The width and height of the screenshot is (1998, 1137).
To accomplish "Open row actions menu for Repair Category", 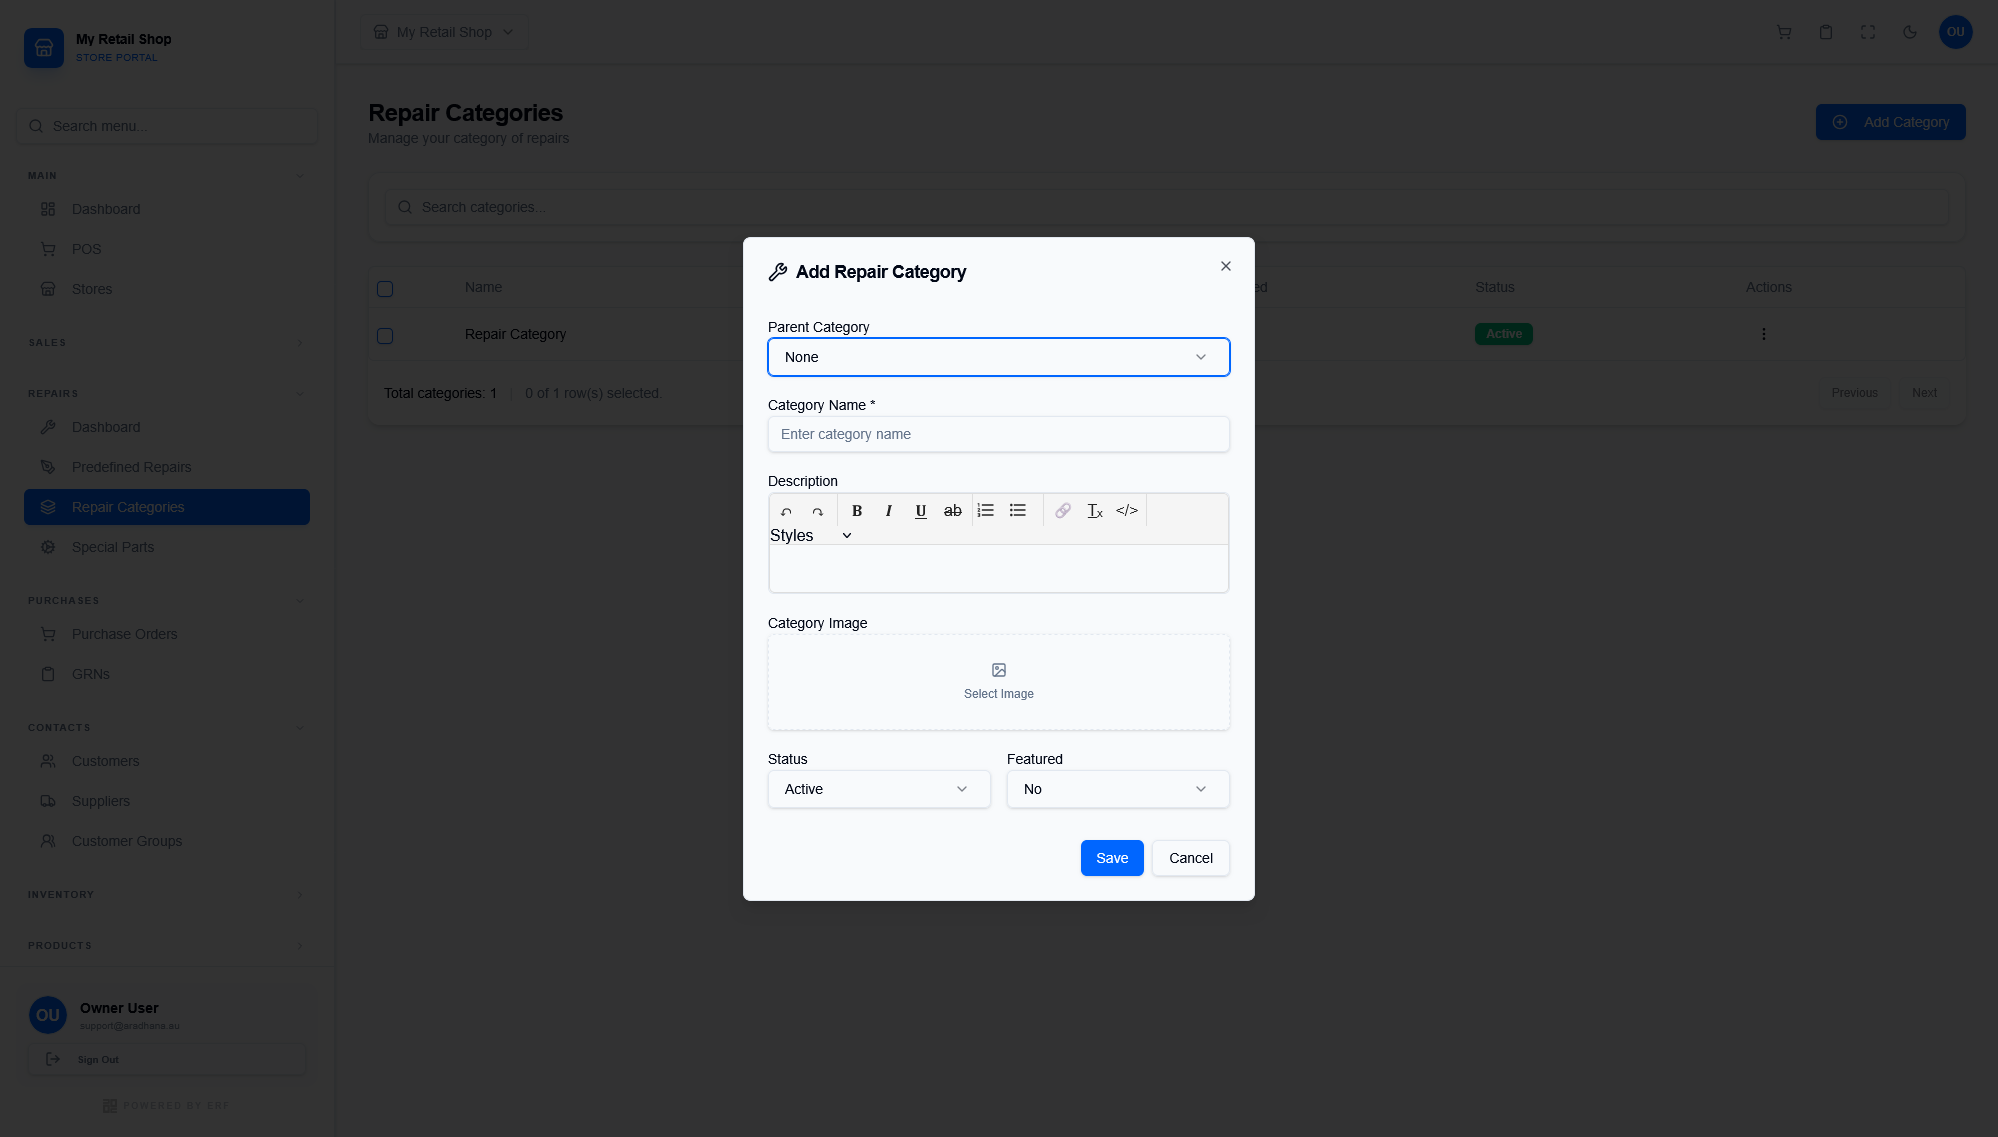I will click(1764, 334).
